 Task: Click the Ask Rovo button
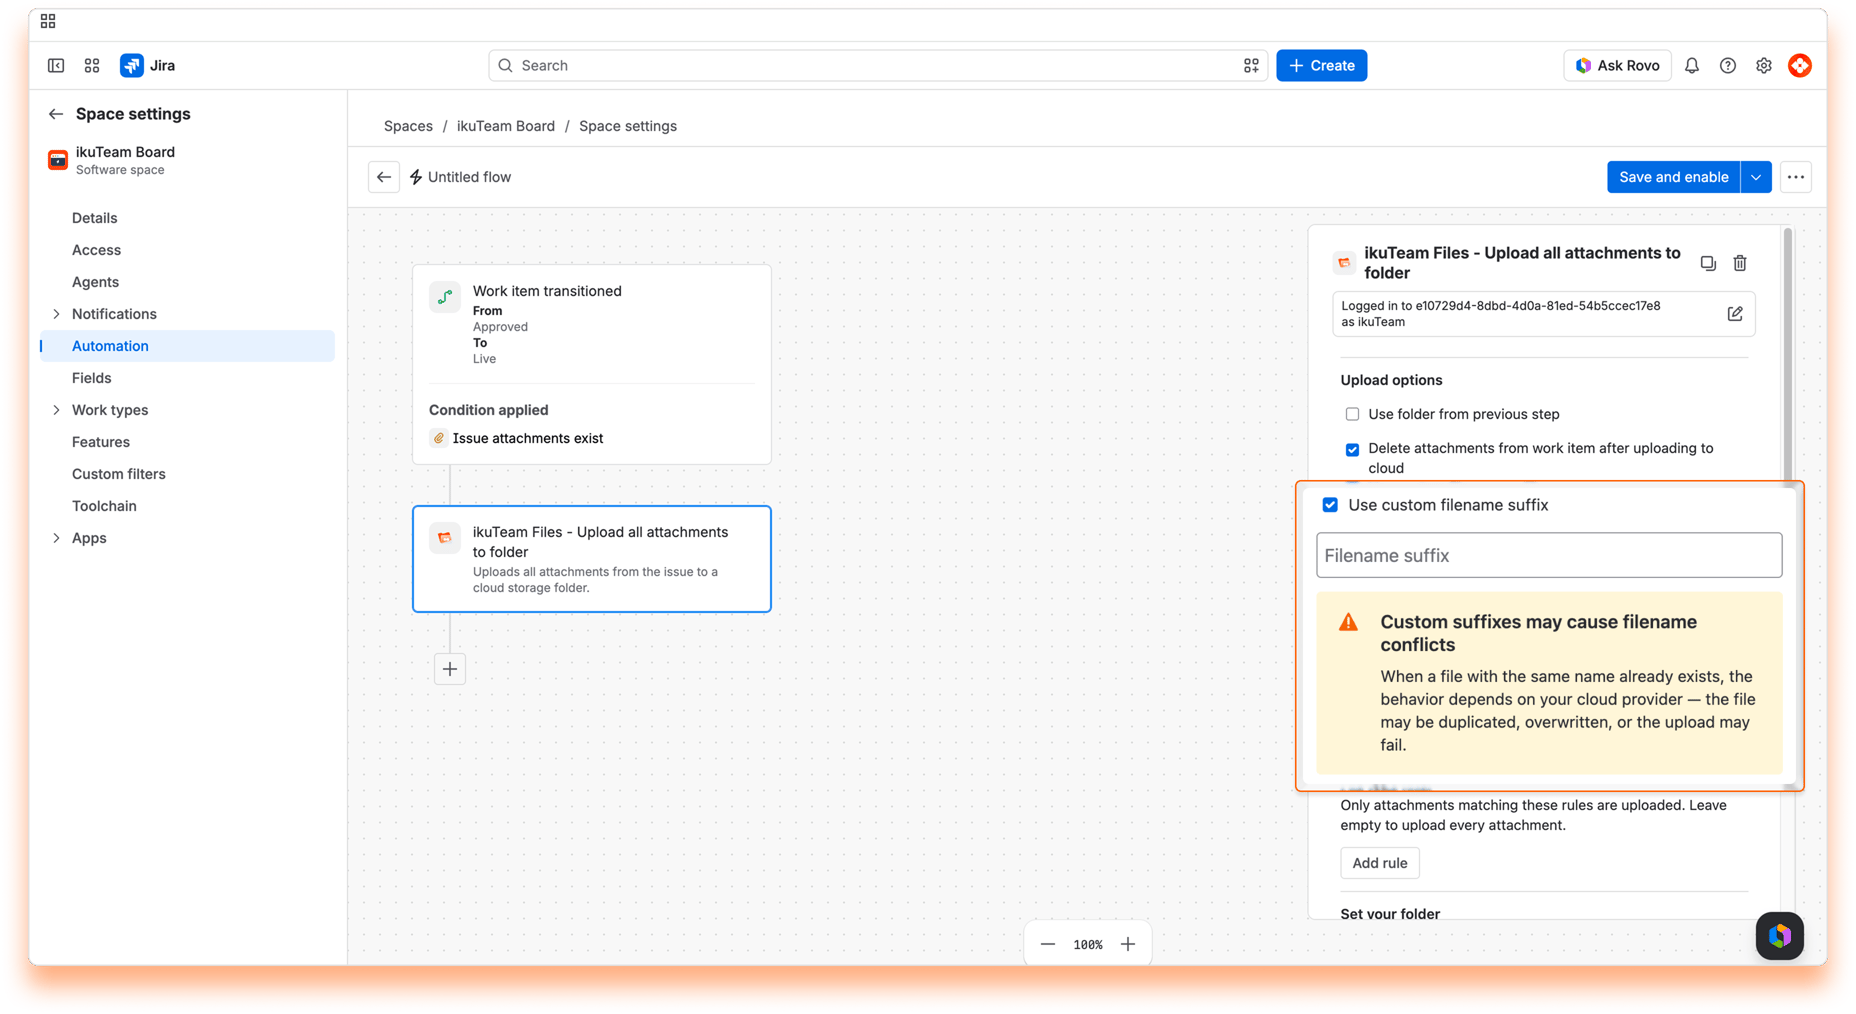[x=1617, y=65]
